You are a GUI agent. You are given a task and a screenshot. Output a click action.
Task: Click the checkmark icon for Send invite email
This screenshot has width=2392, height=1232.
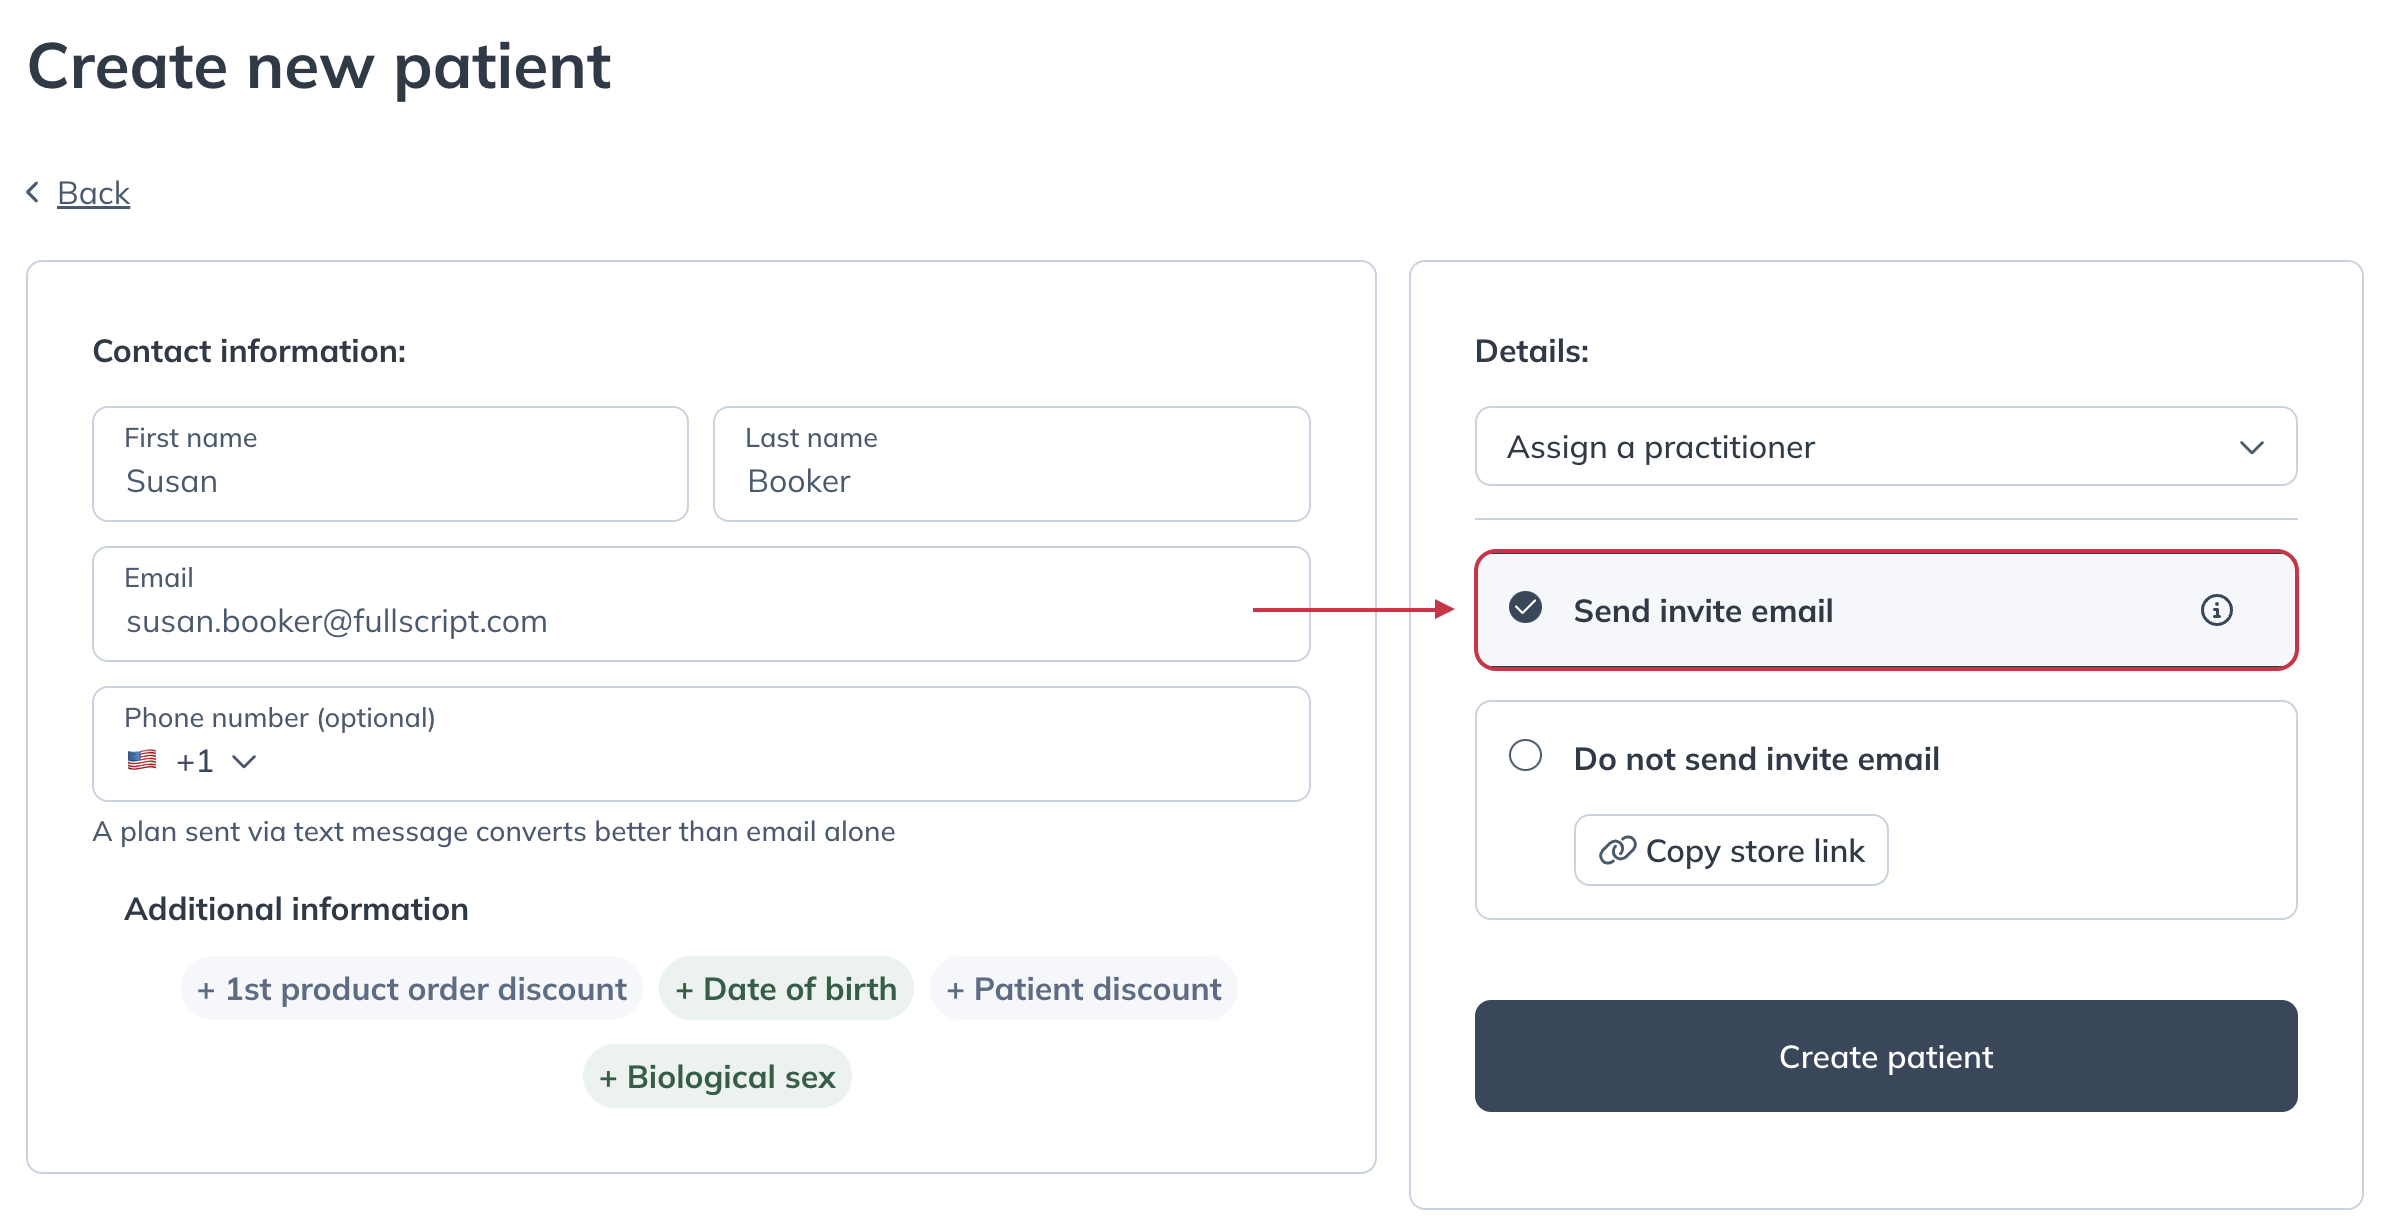click(1525, 608)
